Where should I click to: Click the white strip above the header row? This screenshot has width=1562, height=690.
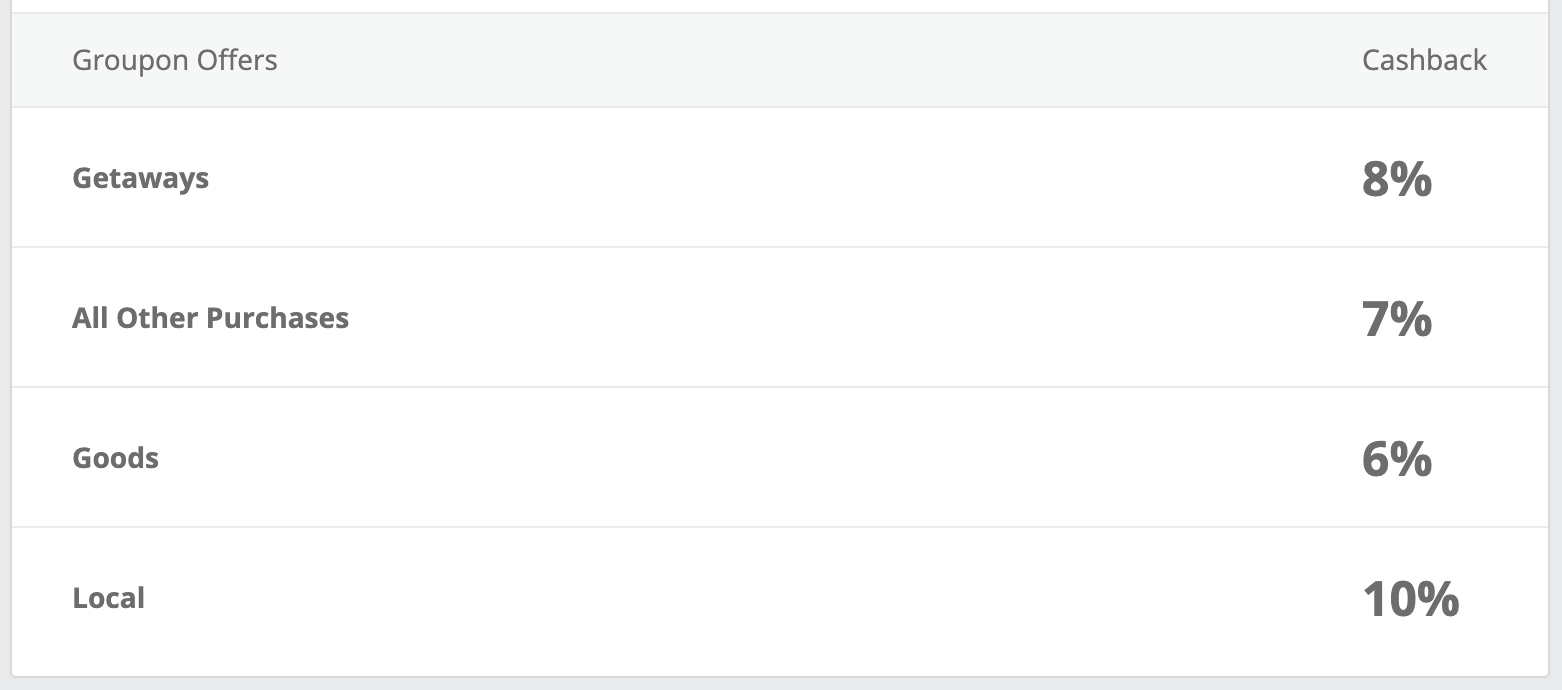[780, 5]
